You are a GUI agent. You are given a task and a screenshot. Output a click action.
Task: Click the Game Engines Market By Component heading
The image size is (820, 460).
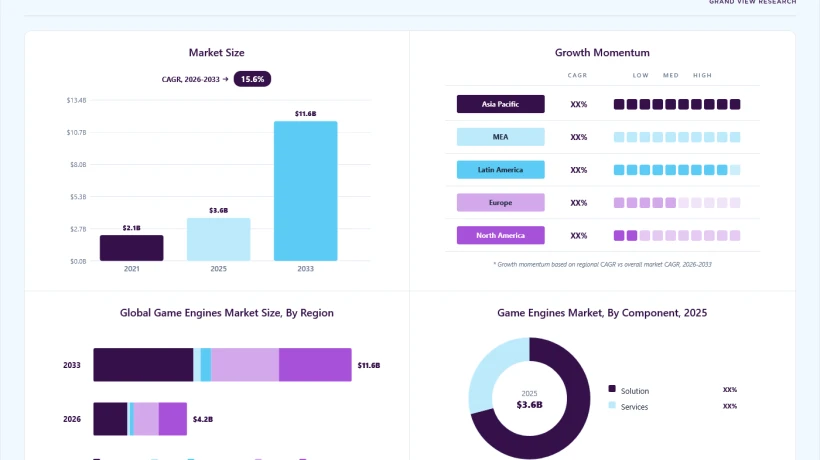(602, 313)
